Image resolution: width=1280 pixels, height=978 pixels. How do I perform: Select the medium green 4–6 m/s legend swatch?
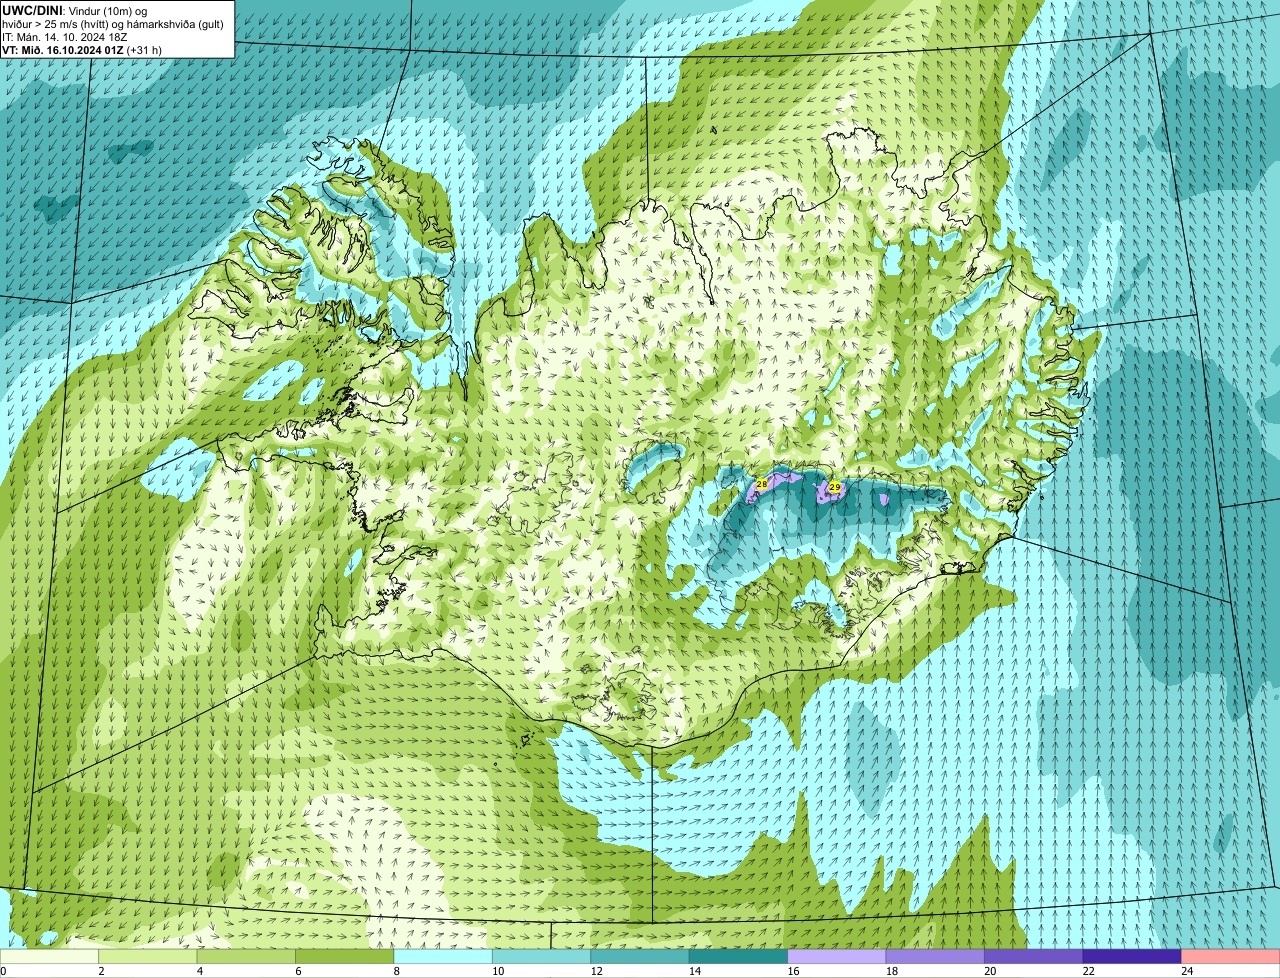(246, 957)
